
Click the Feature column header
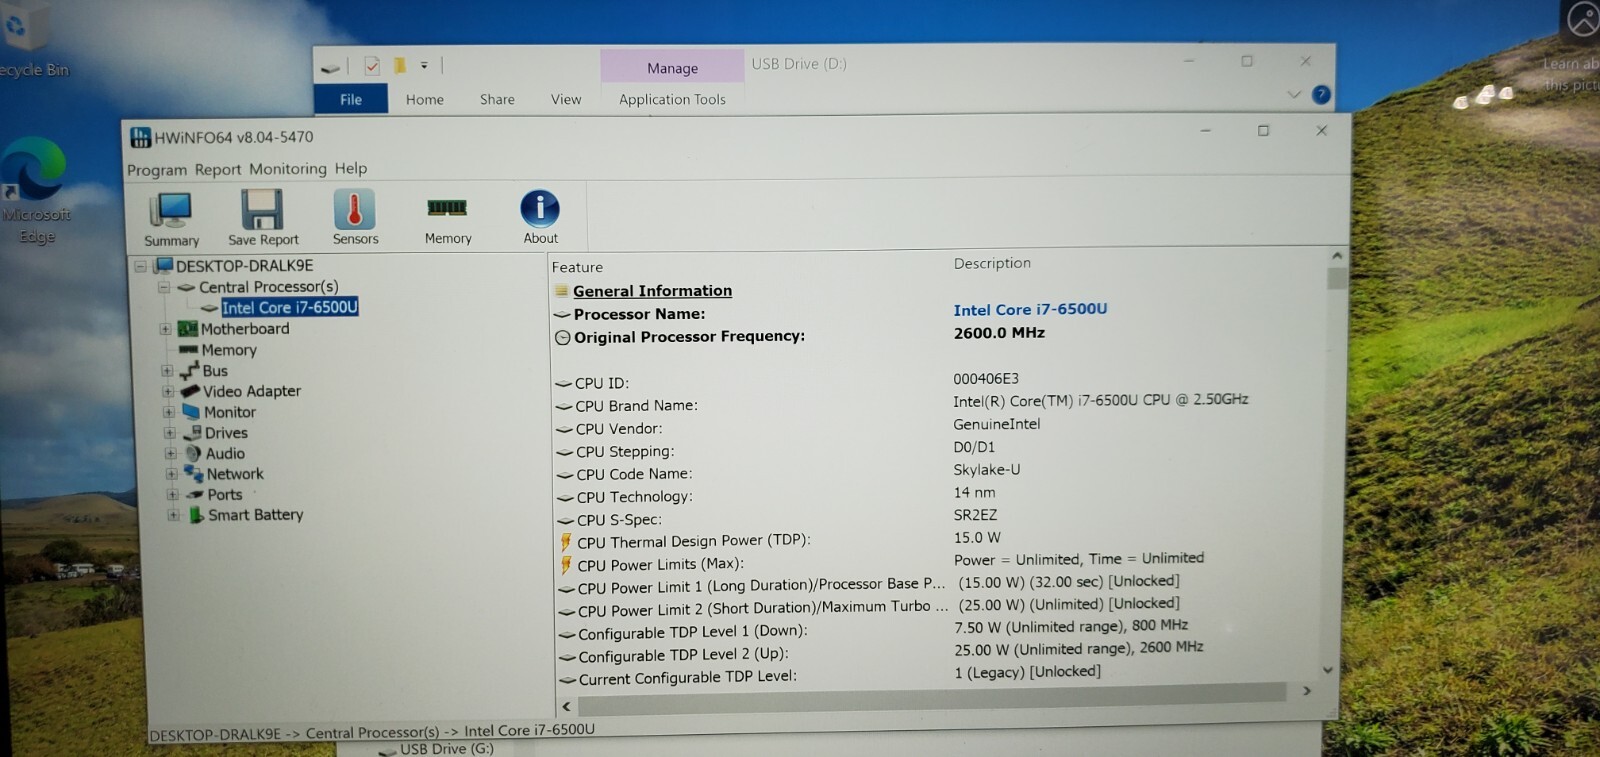click(x=577, y=267)
